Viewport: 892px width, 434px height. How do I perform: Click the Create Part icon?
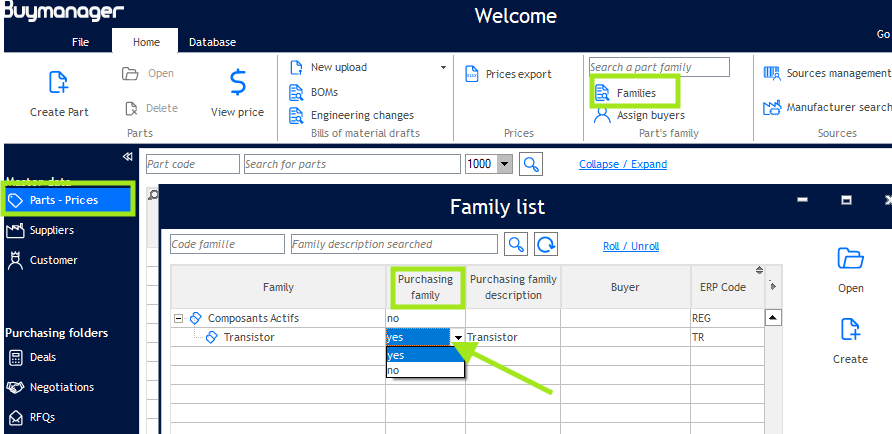point(59,82)
